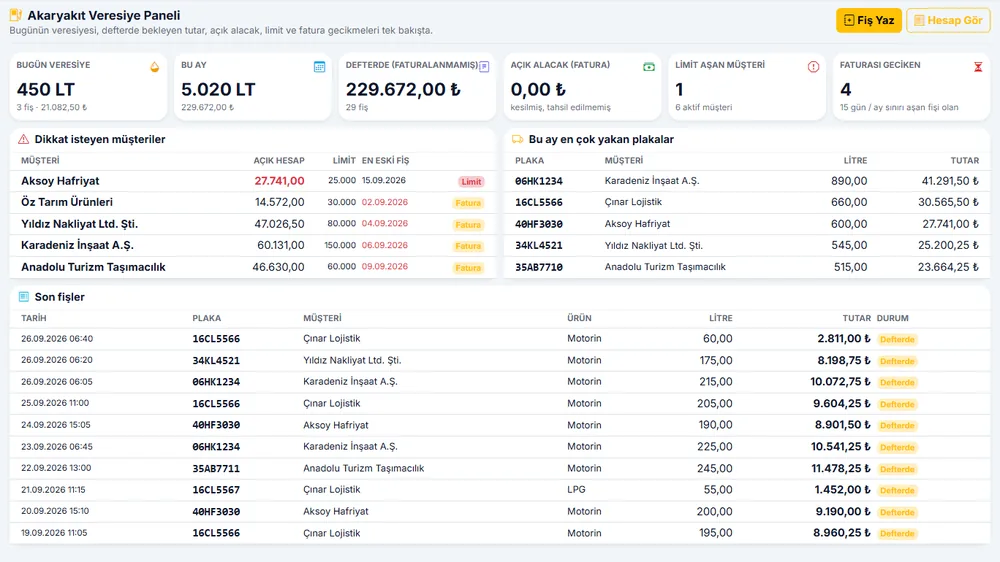Open the Fiş Yaz button

pyautogui.click(x=869, y=20)
